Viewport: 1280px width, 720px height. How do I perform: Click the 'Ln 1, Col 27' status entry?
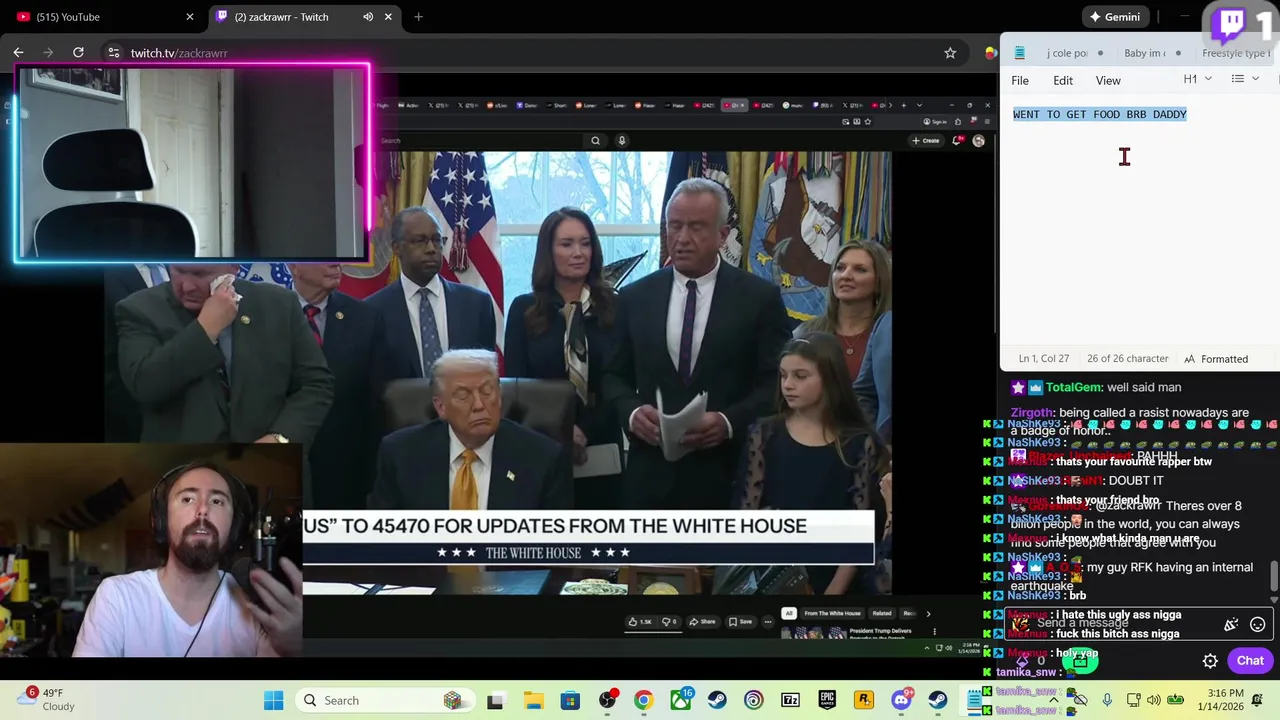click(1044, 358)
